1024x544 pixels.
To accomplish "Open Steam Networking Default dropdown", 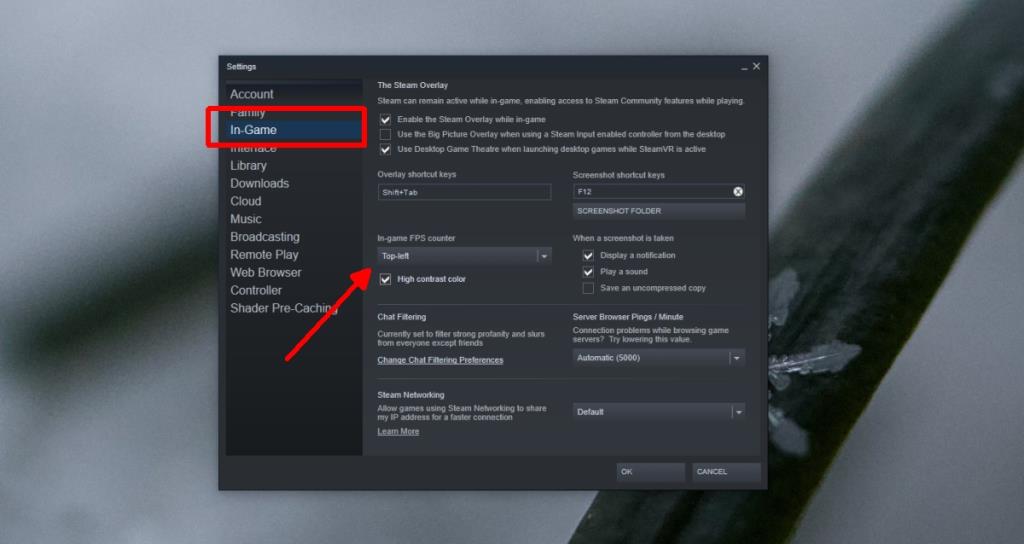I will point(658,412).
